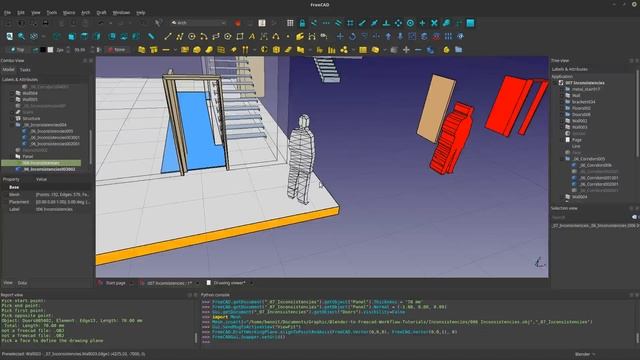Screen dimensions: 640x360
Task: Open the Tools menu
Action: tap(52, 13)
